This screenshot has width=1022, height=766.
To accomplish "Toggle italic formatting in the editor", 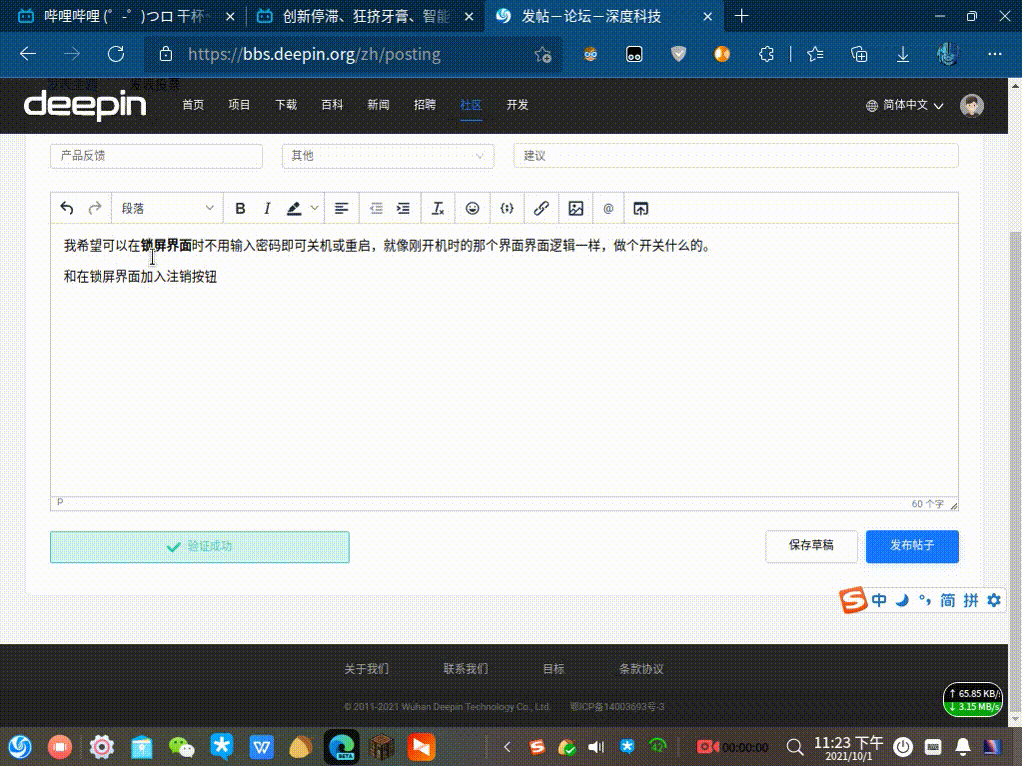I will click(x=267, y=208).
